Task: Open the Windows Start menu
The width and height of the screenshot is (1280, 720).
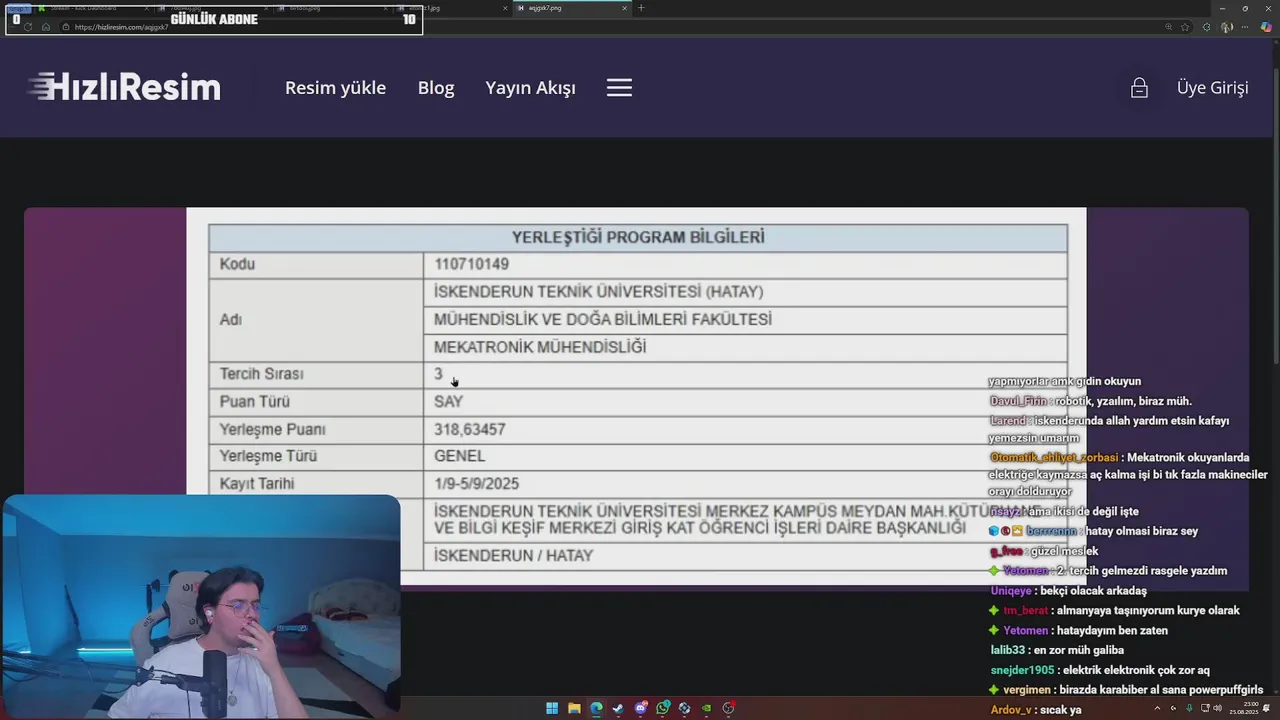Action: 552,708
